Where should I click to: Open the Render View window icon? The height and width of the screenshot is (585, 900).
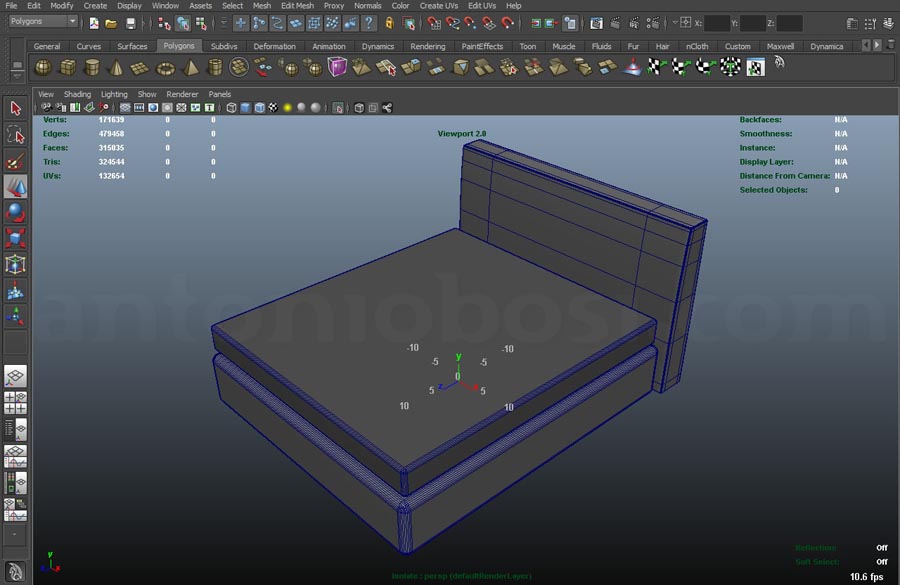pyautogui.click(x=596, y=24)
